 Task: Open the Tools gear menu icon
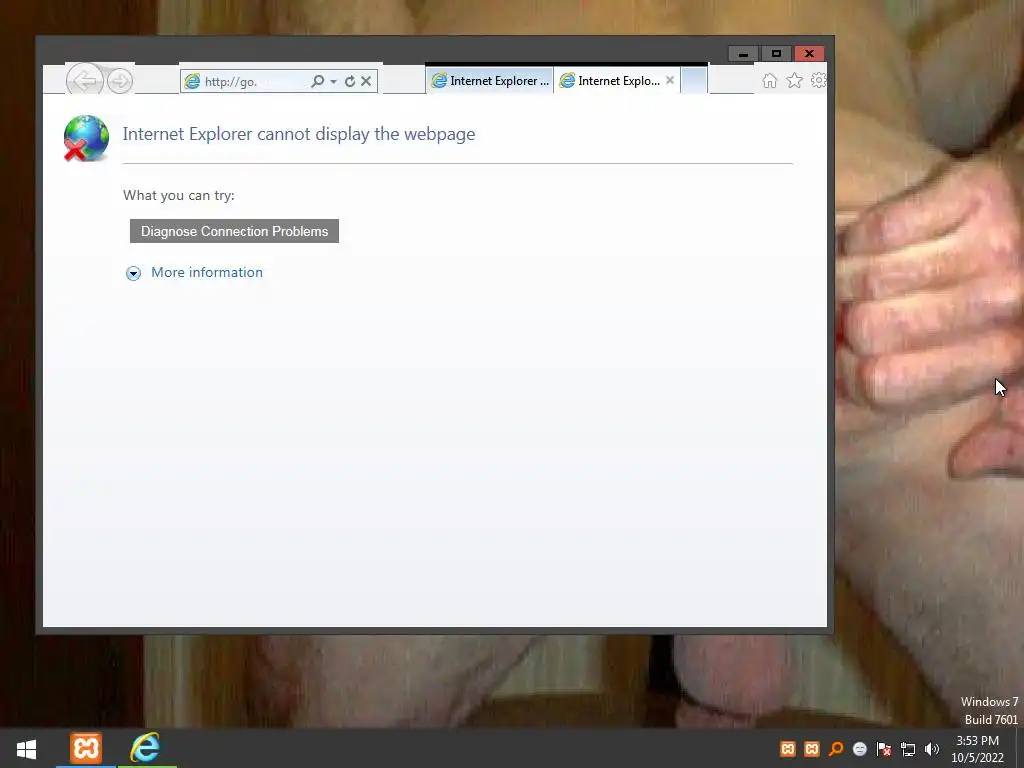818,80
